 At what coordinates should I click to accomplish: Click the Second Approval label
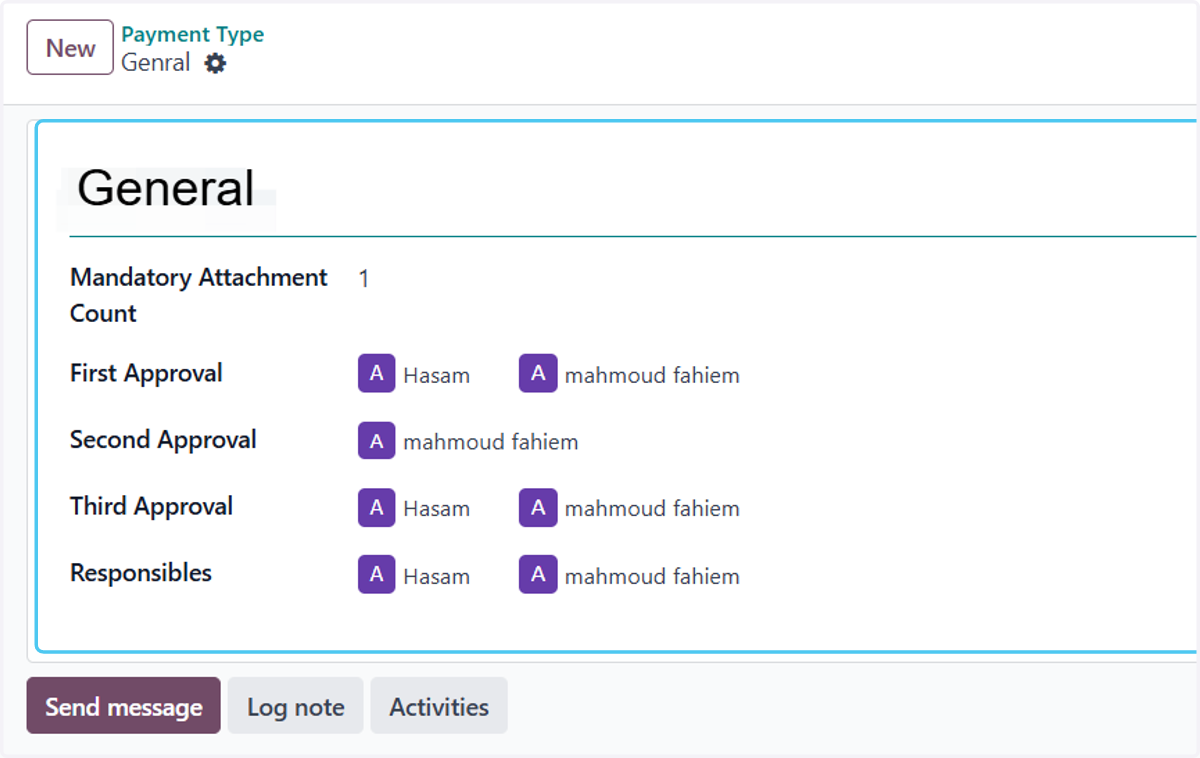coord(163,440)
